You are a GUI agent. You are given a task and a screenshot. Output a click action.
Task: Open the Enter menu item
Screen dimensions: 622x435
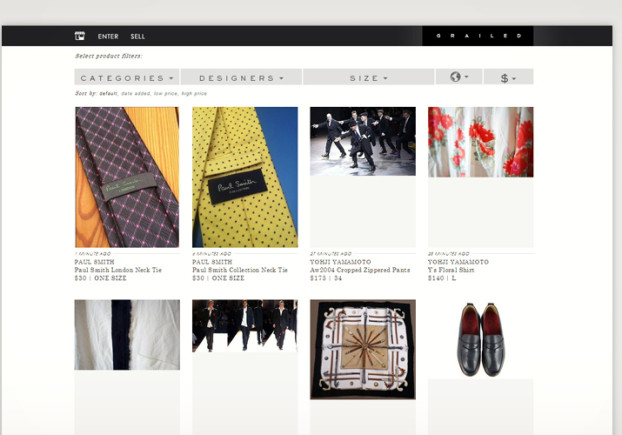[x=108, y=36]
